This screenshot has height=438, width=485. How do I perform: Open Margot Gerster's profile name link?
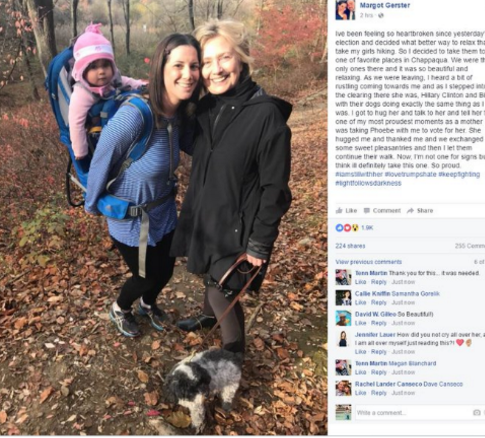tap(385, 5)
